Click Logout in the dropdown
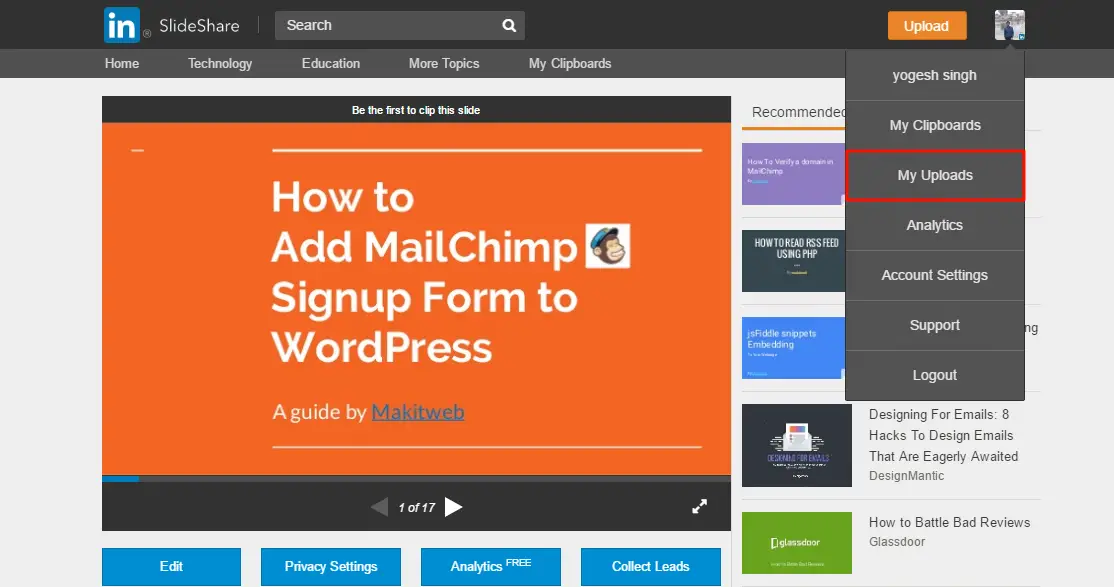The image size is (1114, 587). coord(934,375)
